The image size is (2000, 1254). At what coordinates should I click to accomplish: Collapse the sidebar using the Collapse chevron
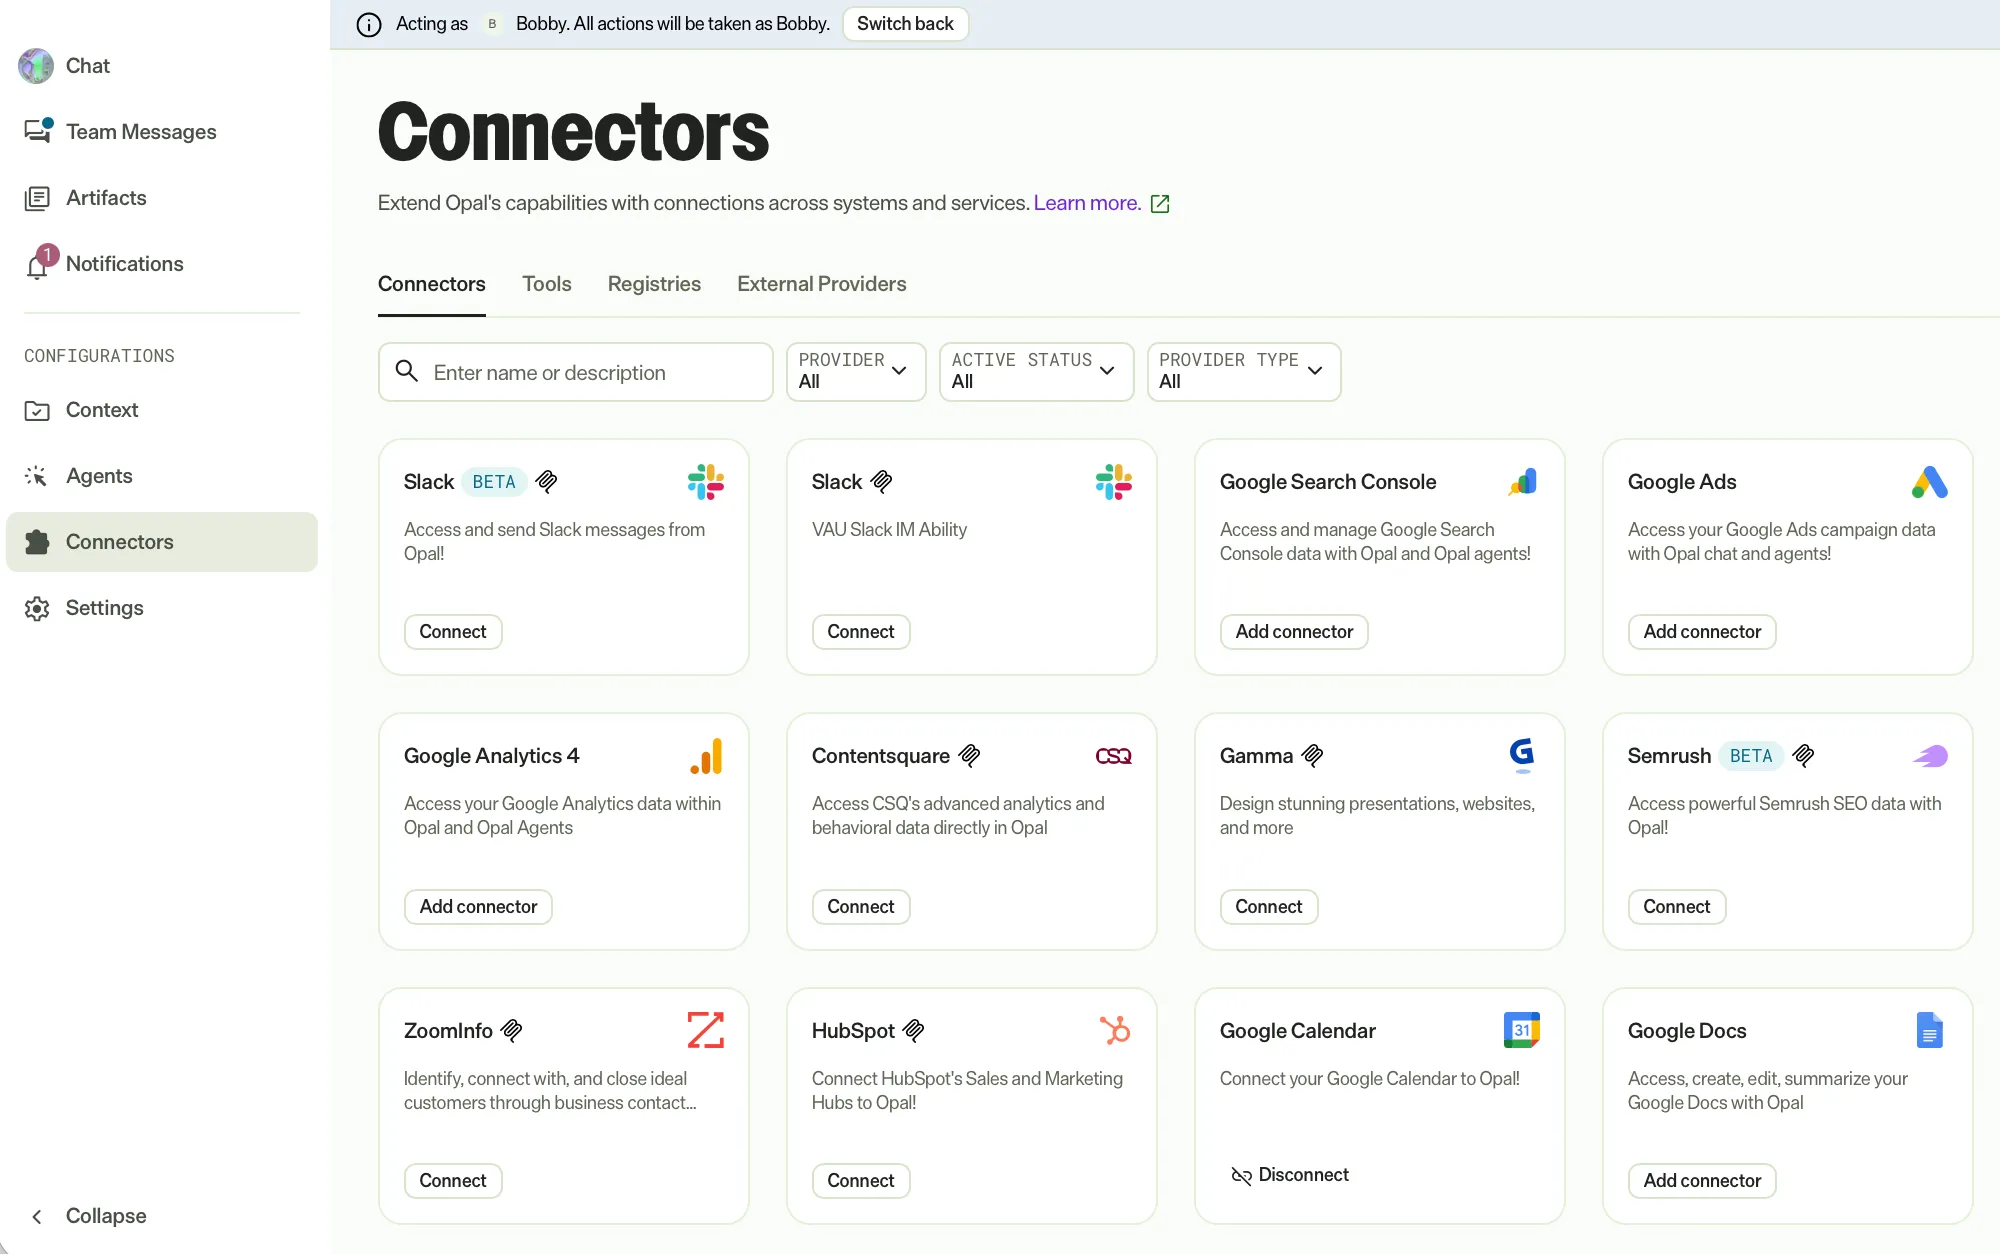37,1217
